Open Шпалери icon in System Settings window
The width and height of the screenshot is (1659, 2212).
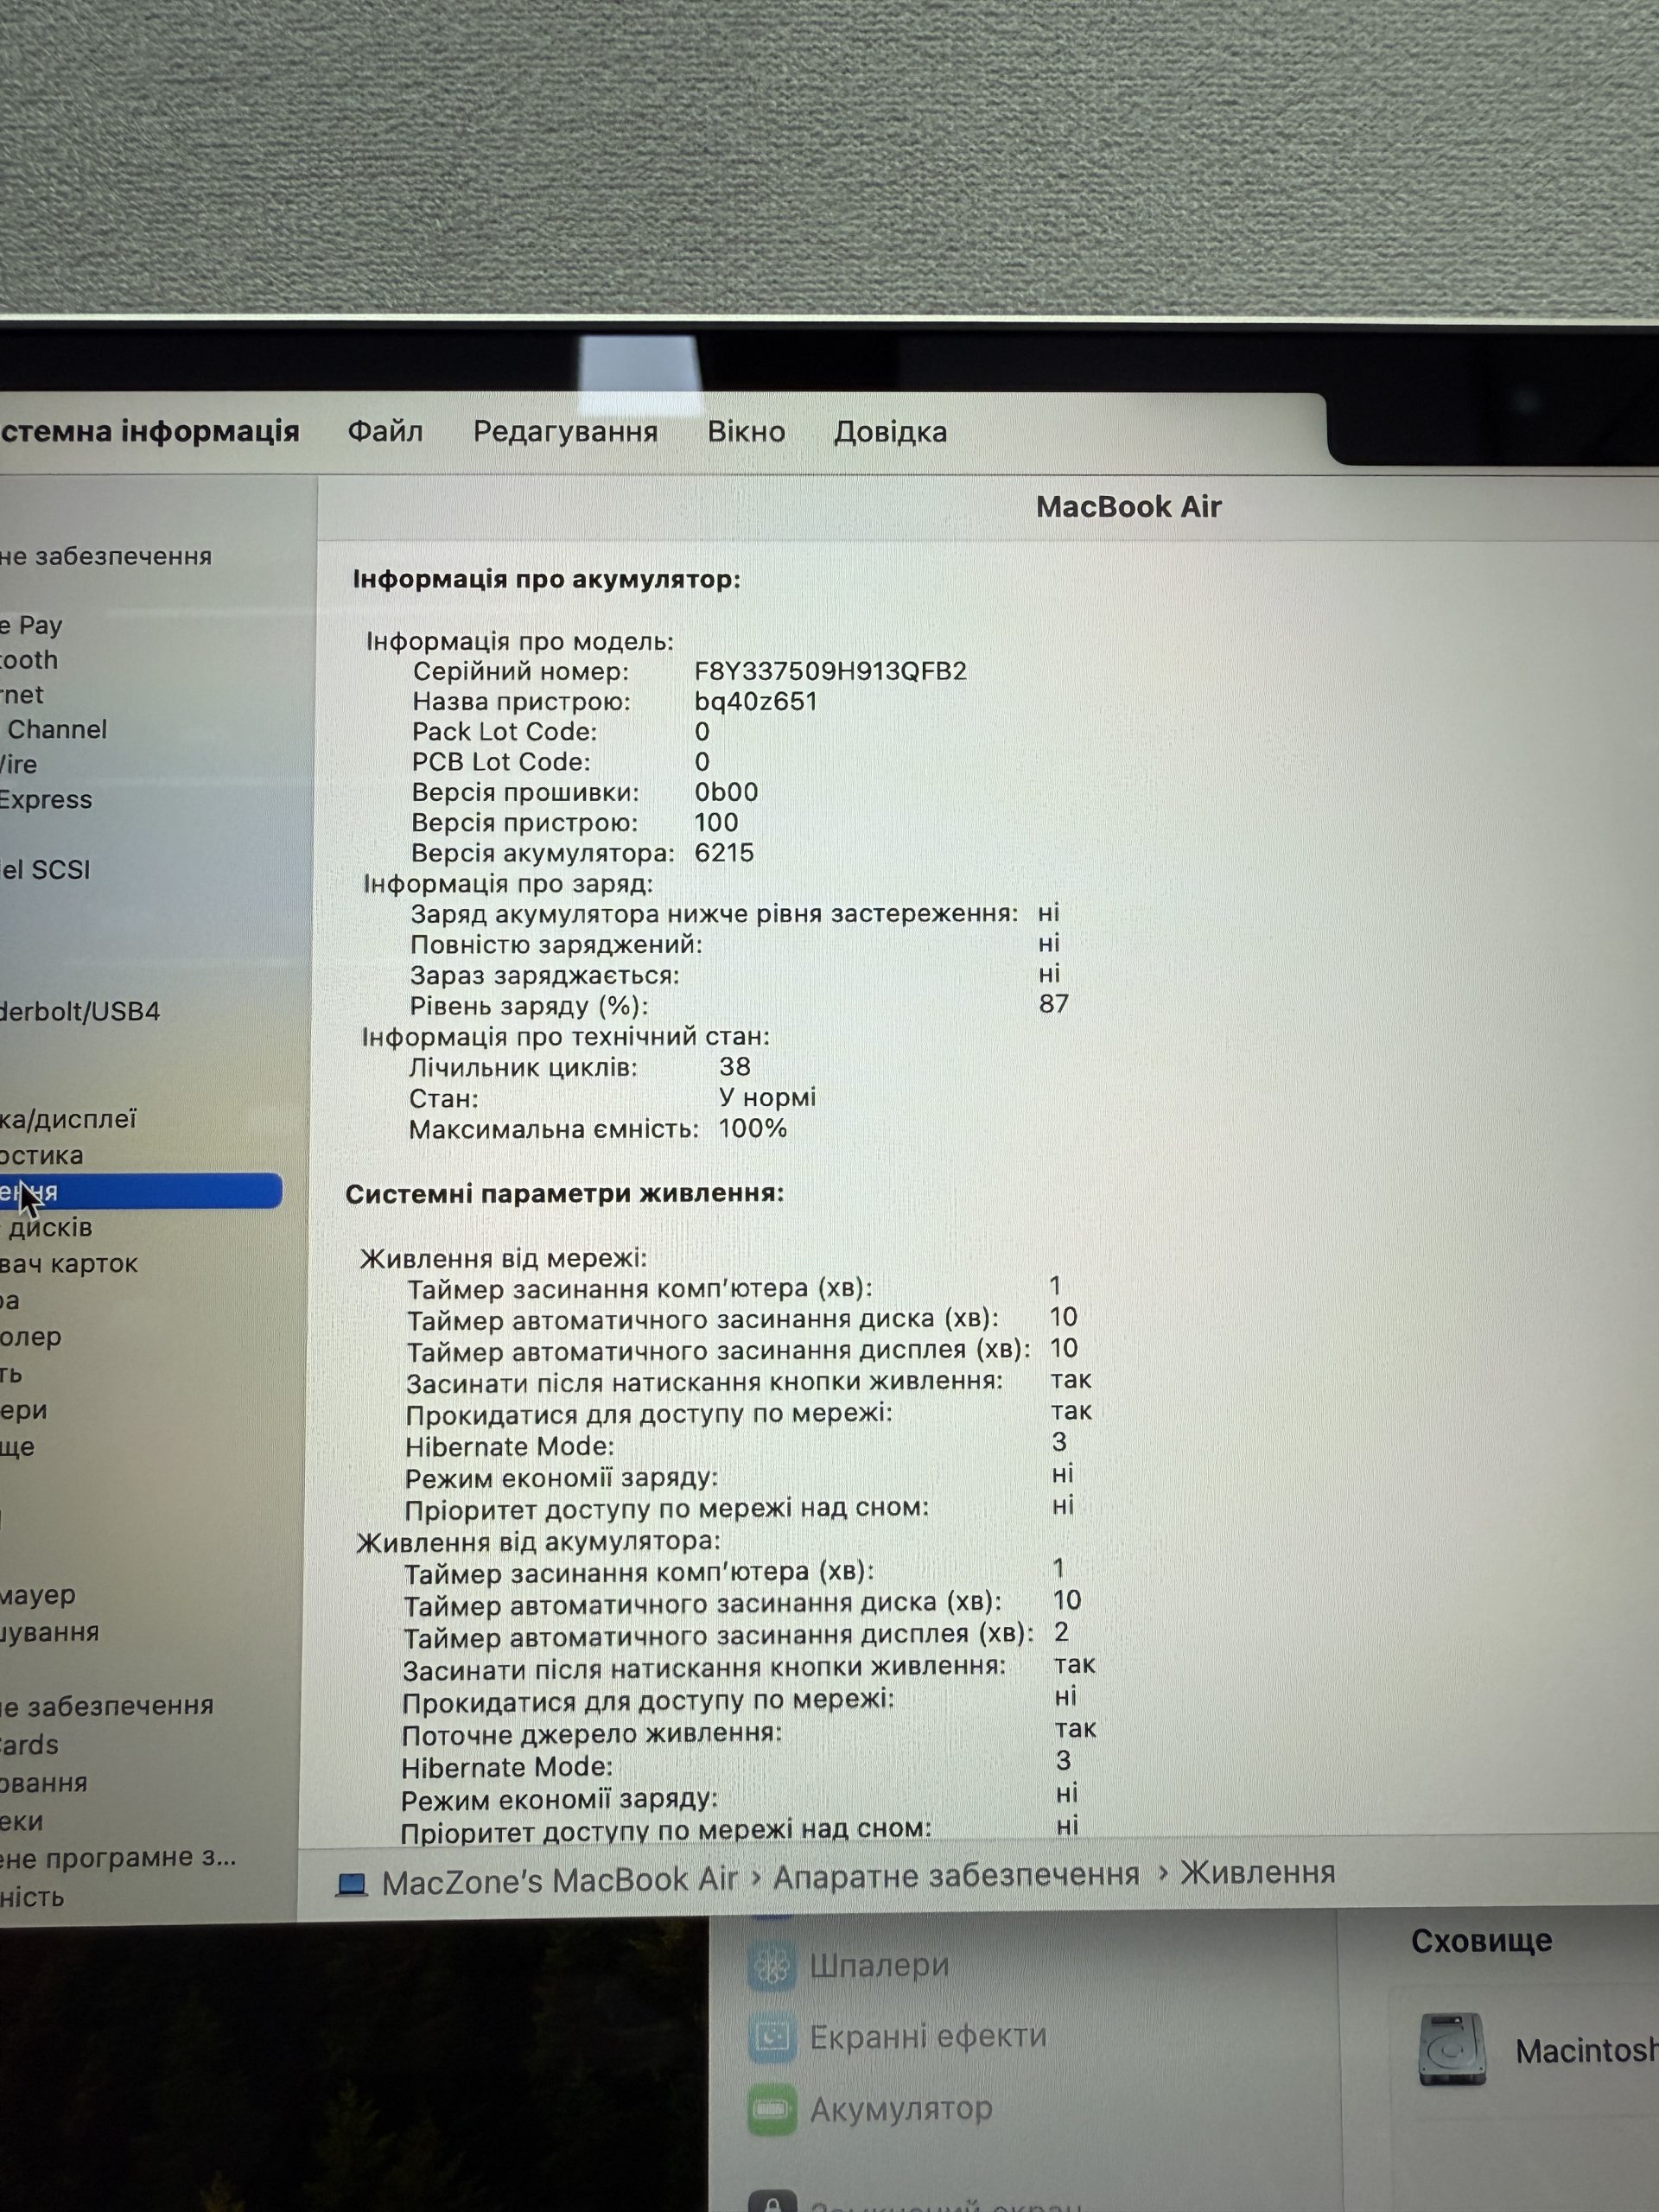(x=772, y=1965)
